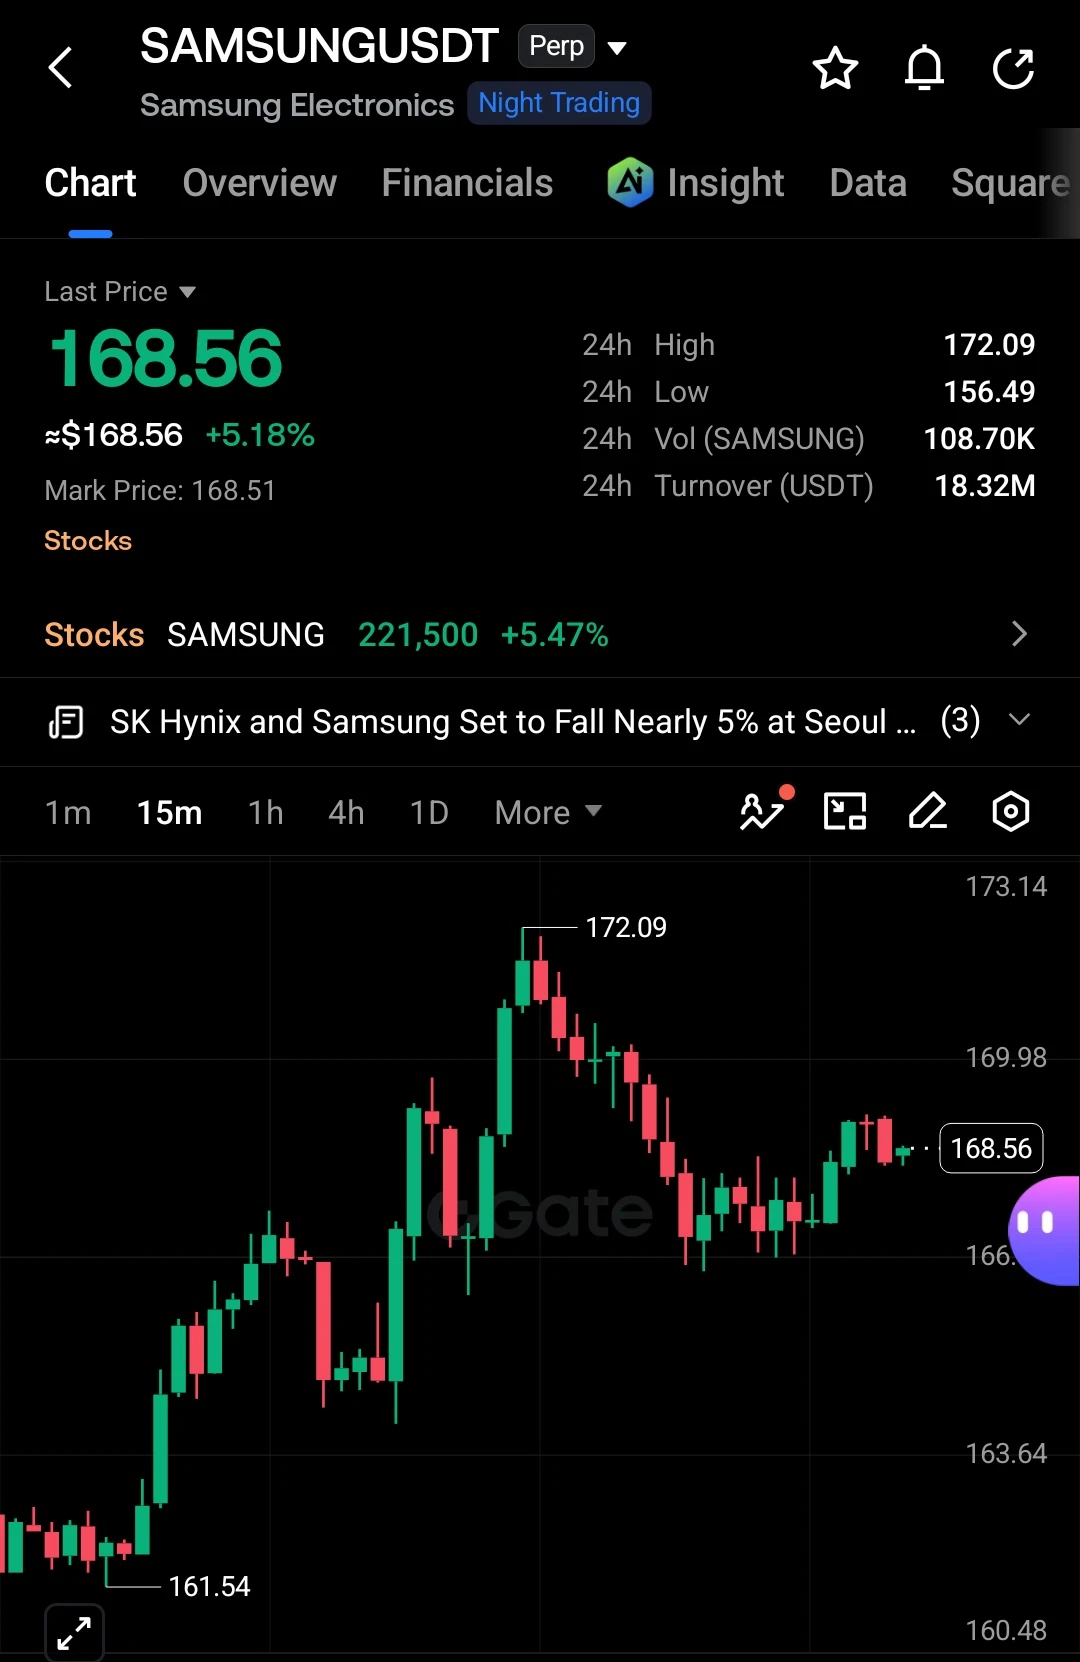This screenshot has height=1662, width=1080.
Task: Open chart settings hexagon icon
Action: [x=1011, y=811]
